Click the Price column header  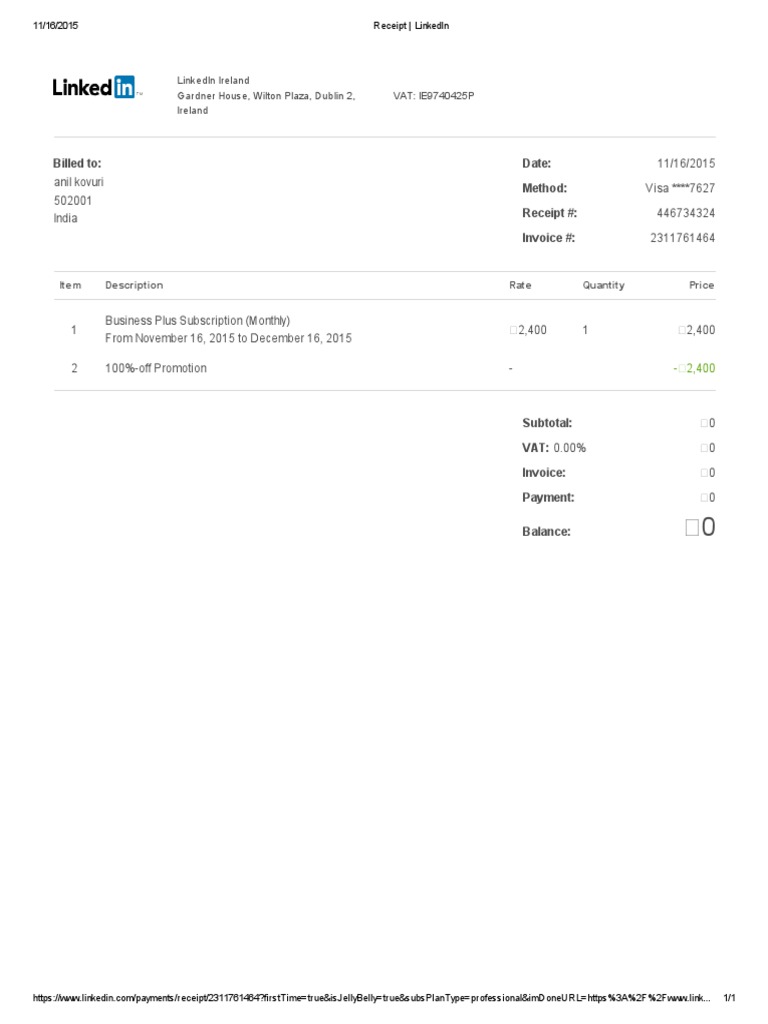coord(701,285)
